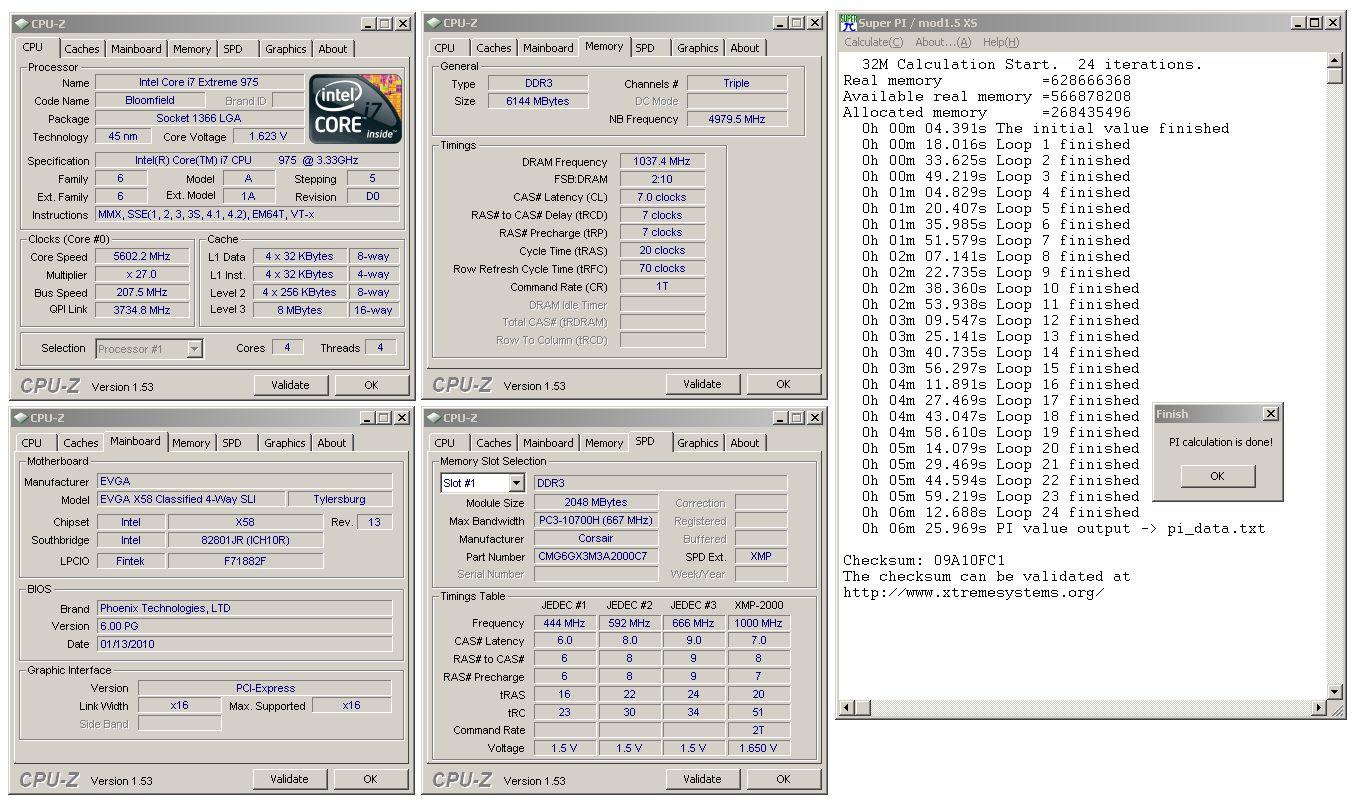
Task: Open Graphics tab in CPU-Z Memory window
Action: (697, 48)
